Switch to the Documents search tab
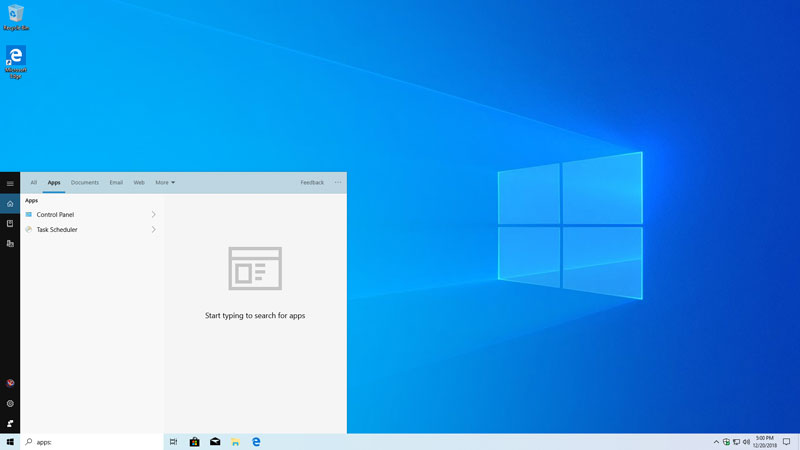Viewport: 800px width, 450px height. pyautogui.click(x=85, y=183)
